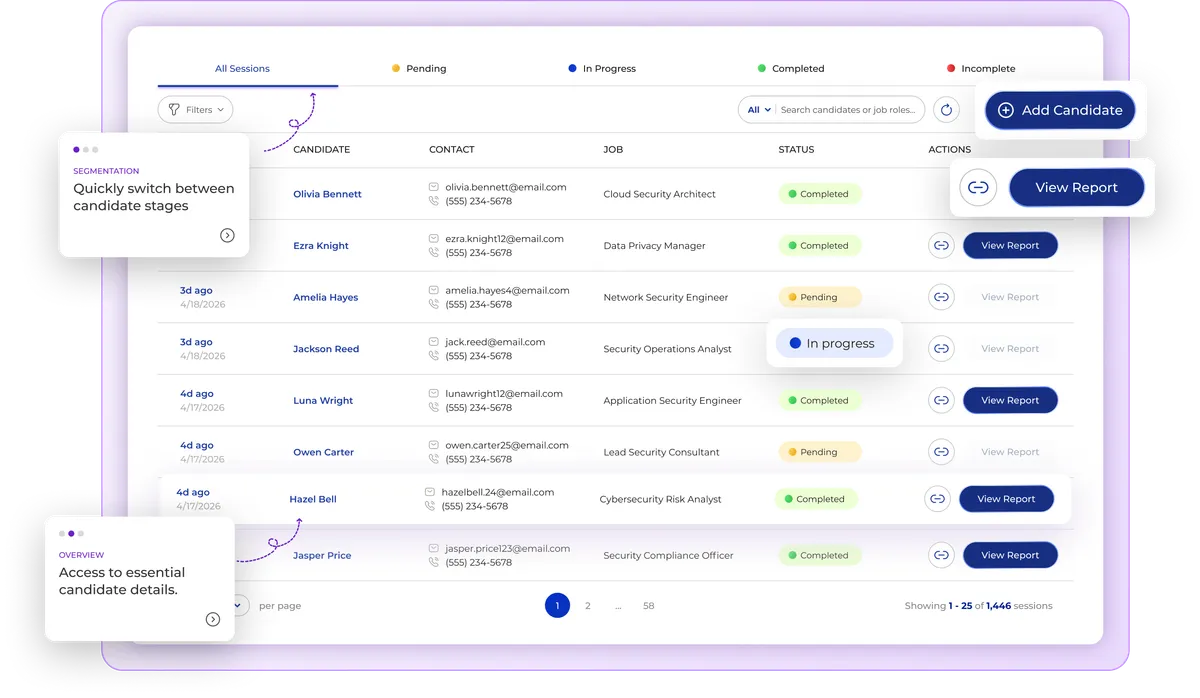The image size is (1200, 698).
Task: Click the refresh icon beside search
Action: tap(946, 110)
